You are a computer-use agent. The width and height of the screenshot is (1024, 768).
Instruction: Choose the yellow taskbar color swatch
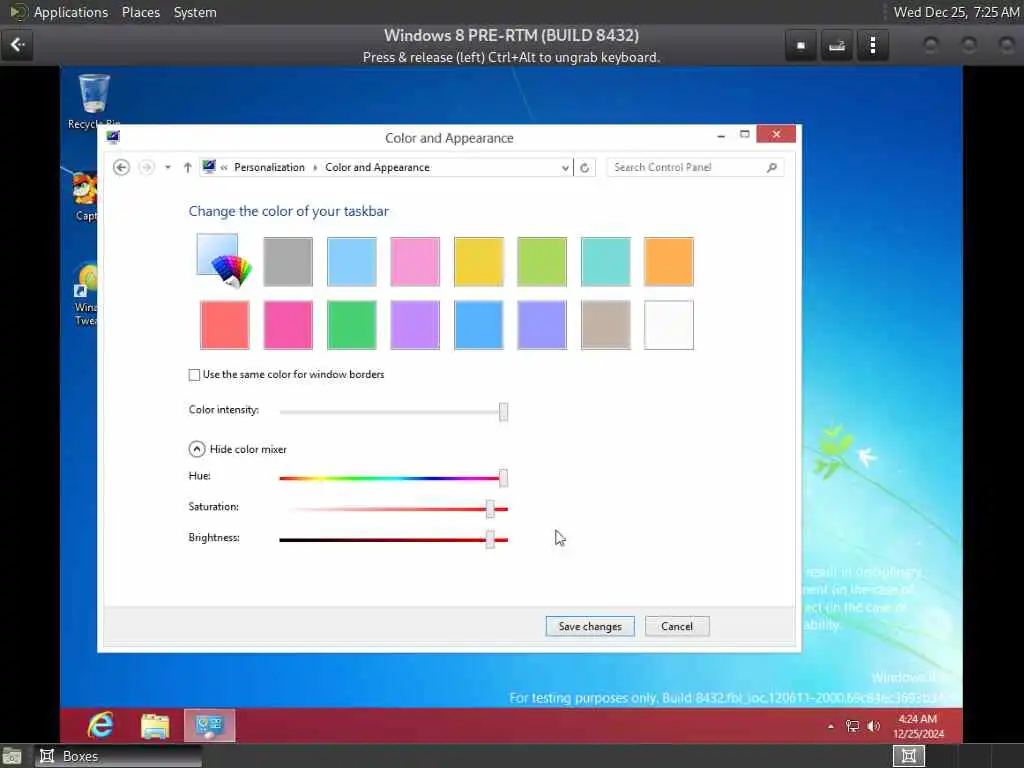[x=479, y=261]
